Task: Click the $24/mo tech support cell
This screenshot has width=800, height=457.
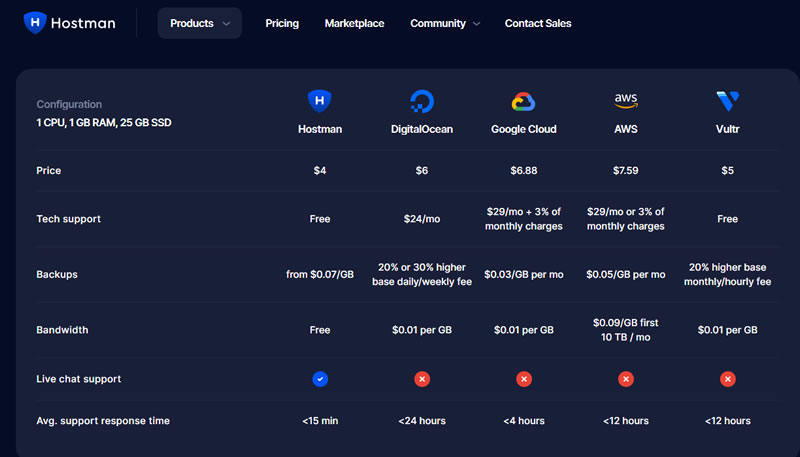Action: [422, 219]
